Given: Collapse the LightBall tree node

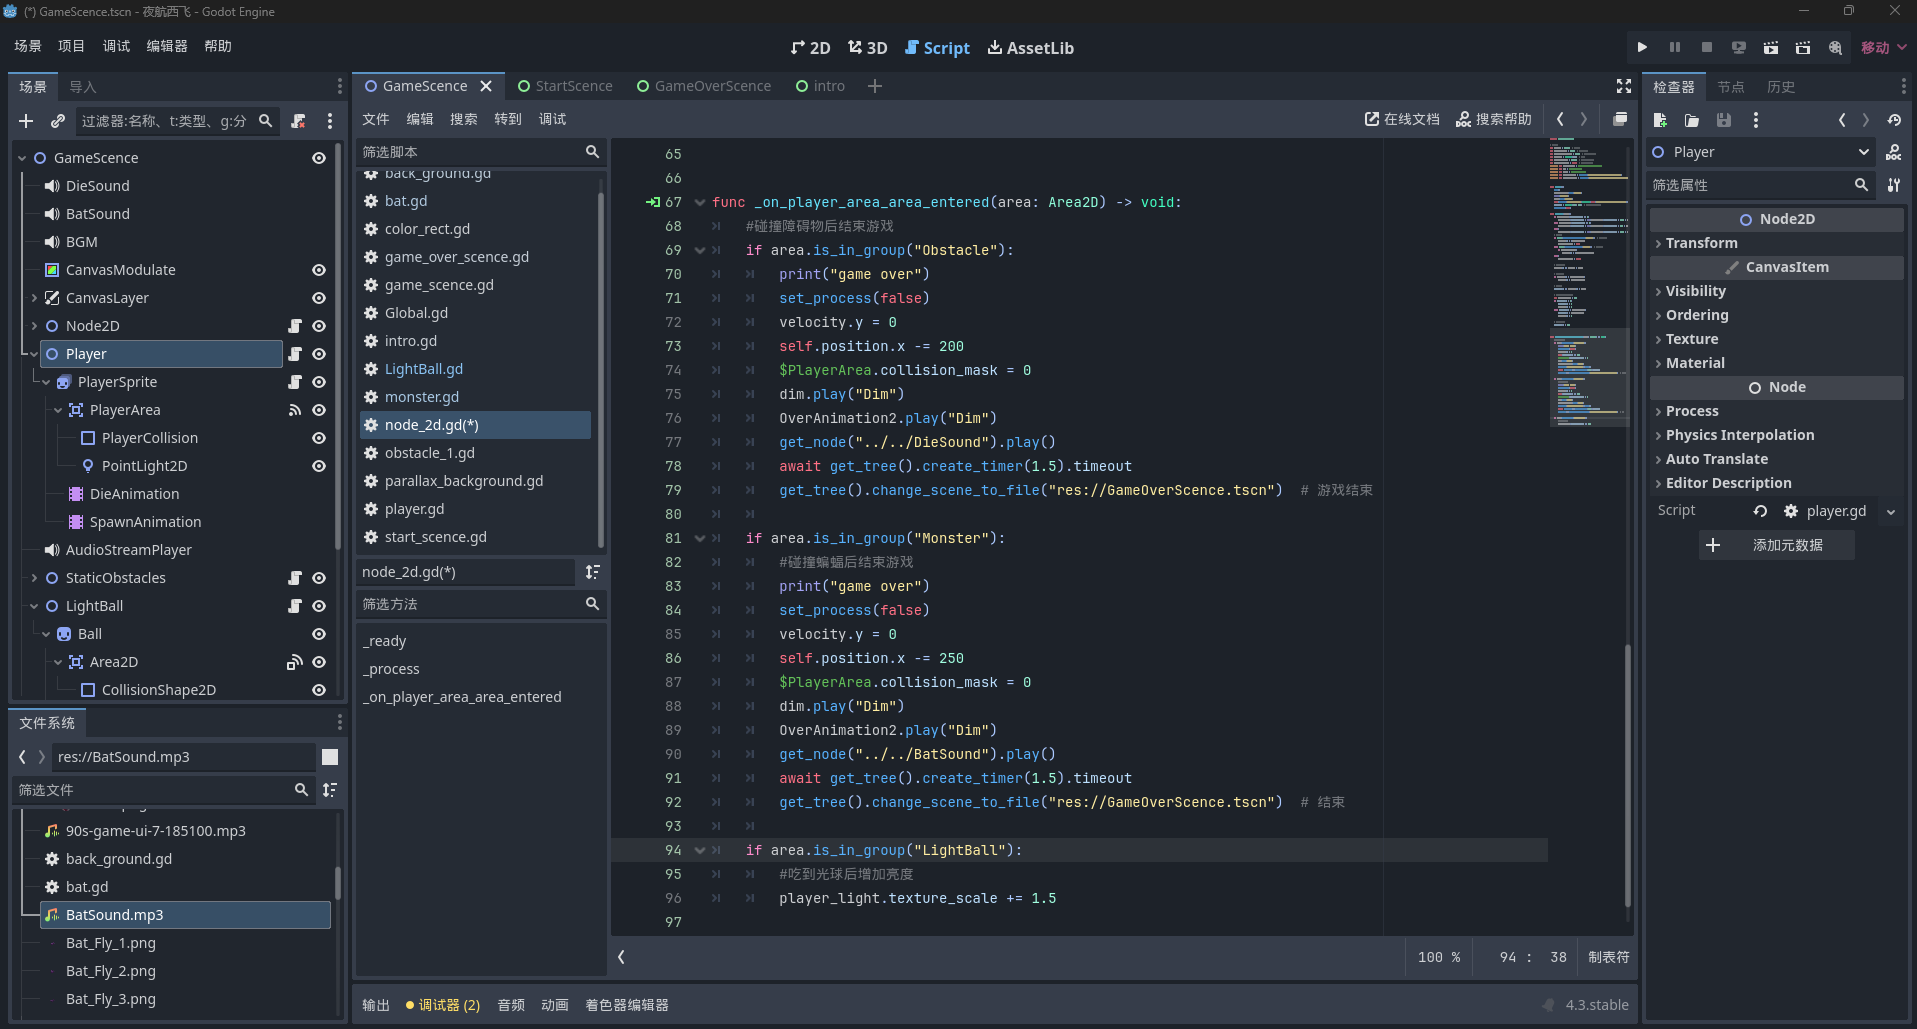Looking at the screenshot, I should (34, 606).
